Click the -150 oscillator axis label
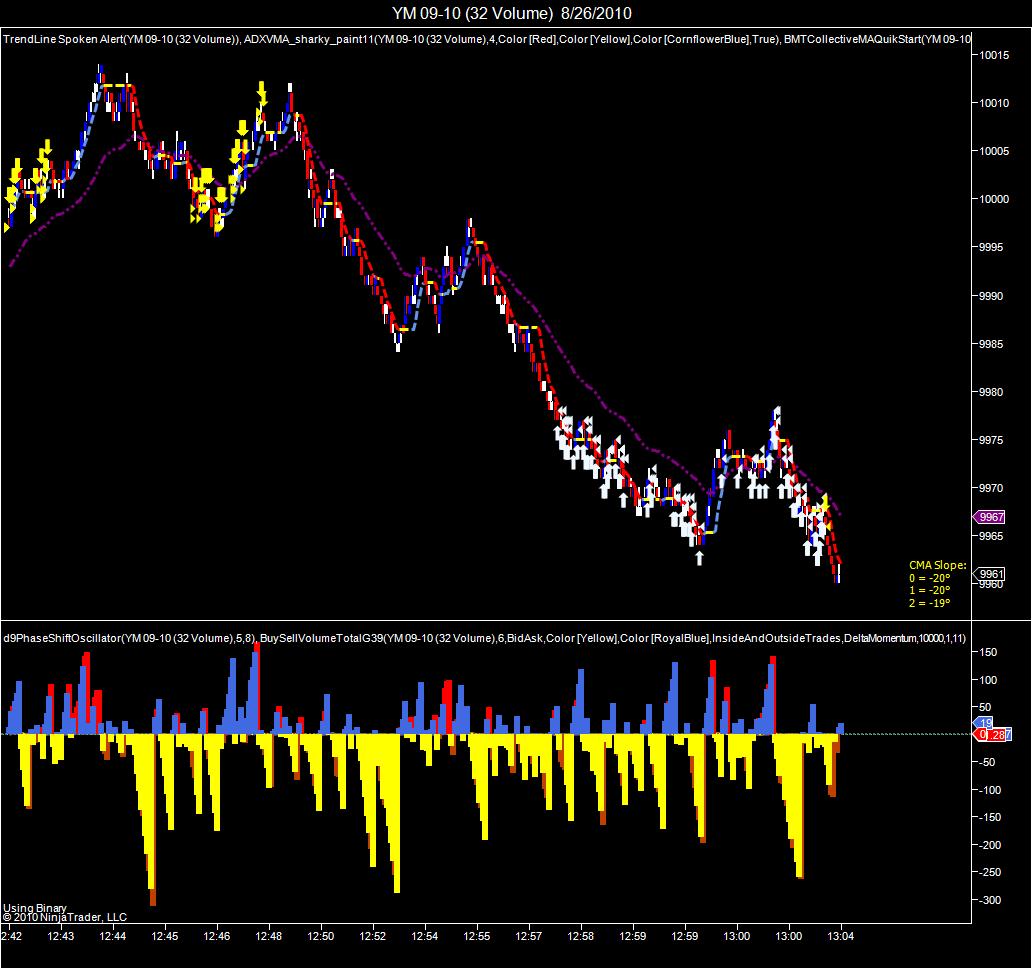The width and height of the screenshot is (1032, 969). pos(989,818)
